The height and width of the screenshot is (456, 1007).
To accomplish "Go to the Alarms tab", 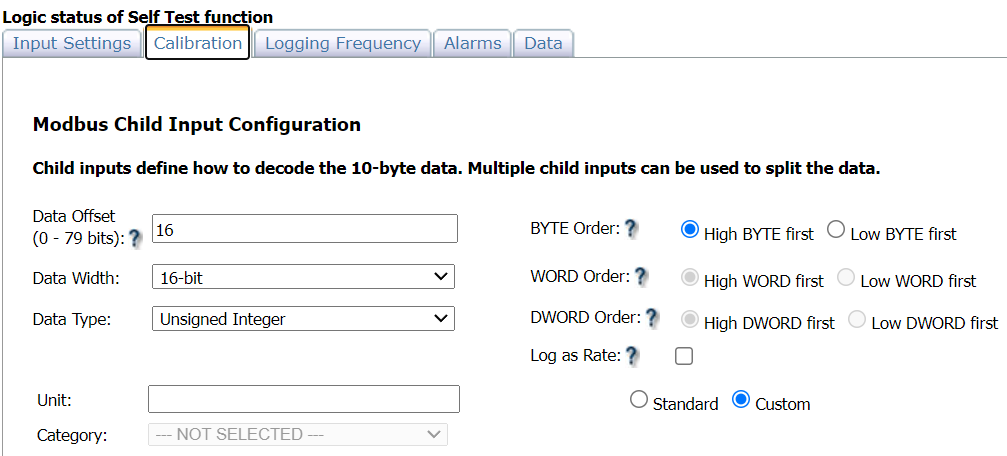I will pos(472,43).
